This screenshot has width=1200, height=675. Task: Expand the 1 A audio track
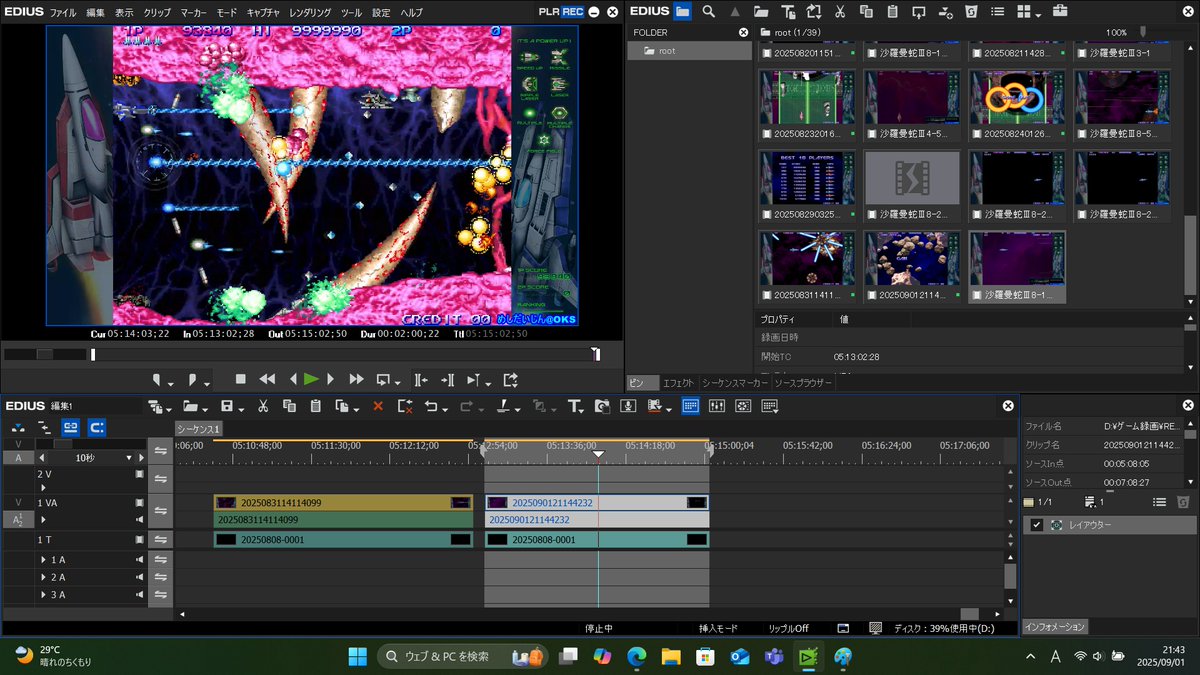point(43,560)
